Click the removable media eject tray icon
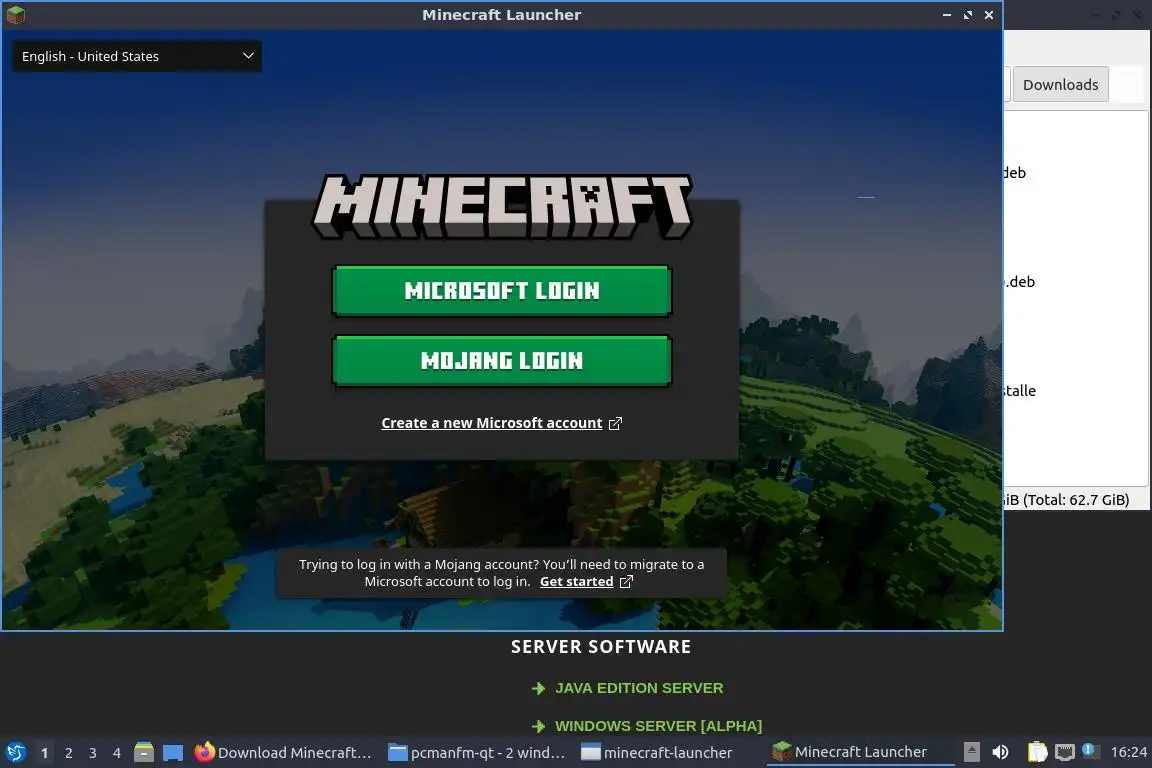Image resolution: width=1152 pixels, height=768 pixels. pyautogui.click(x=971, y=752)
